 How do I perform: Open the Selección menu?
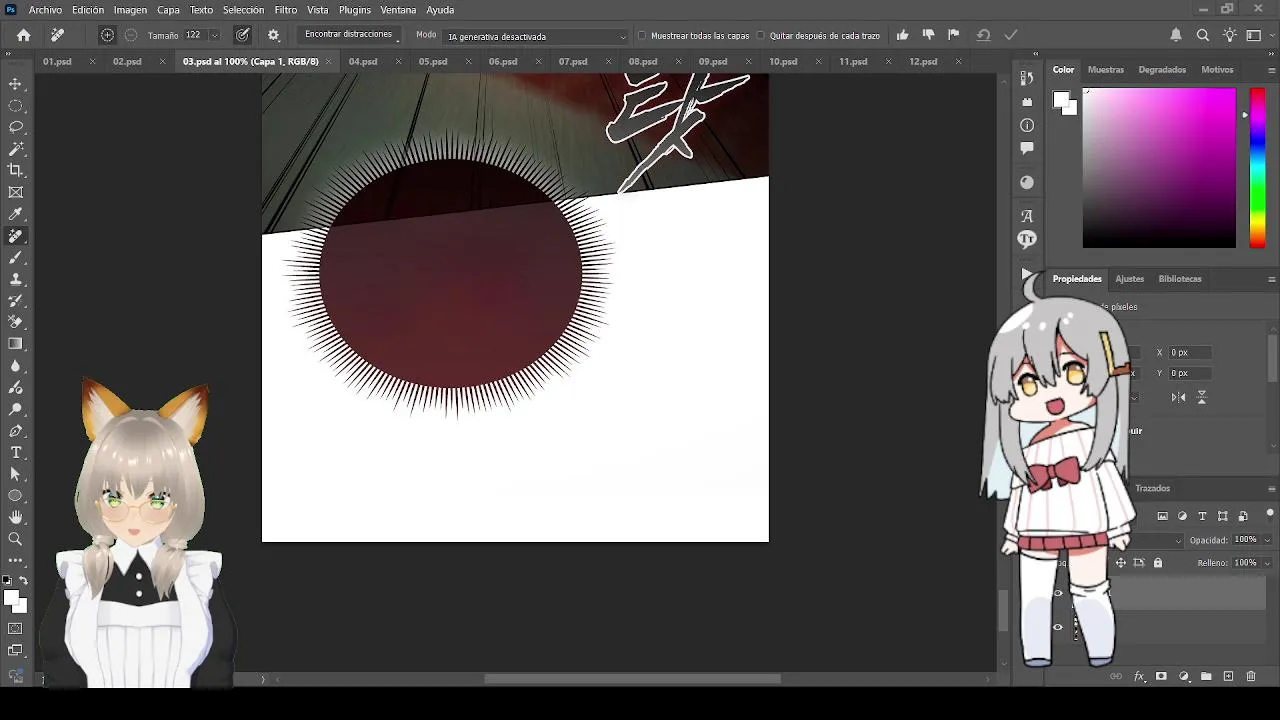pyautogui.click(x=243, y=10)
